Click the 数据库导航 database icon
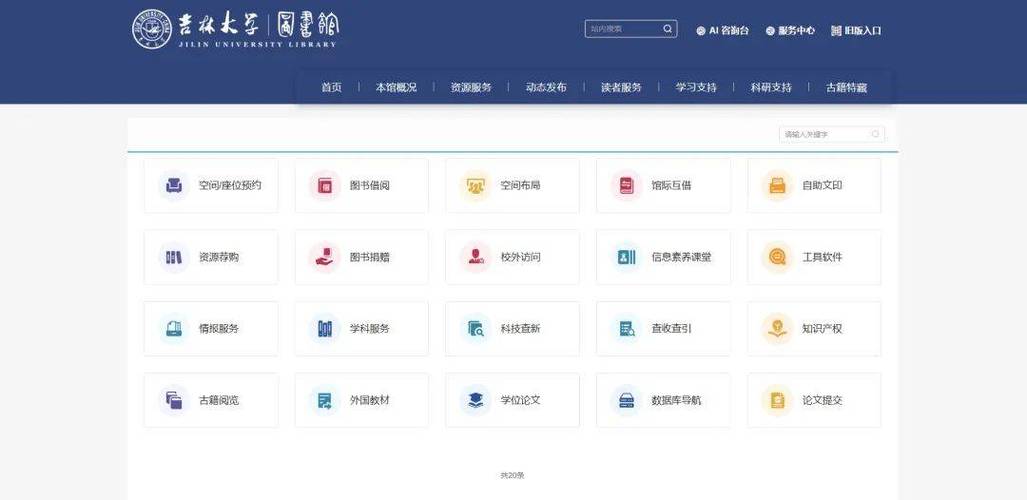 [x=626, y=400]
